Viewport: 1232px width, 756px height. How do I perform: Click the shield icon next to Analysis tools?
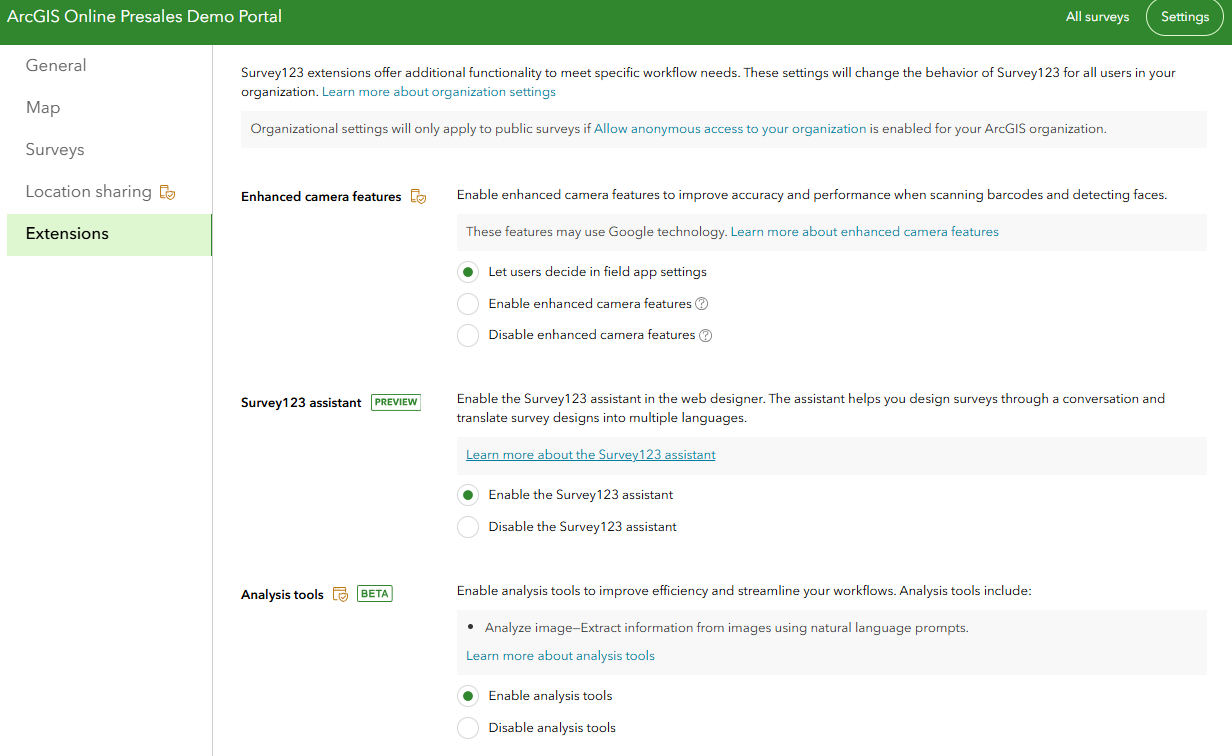(340, 594)
